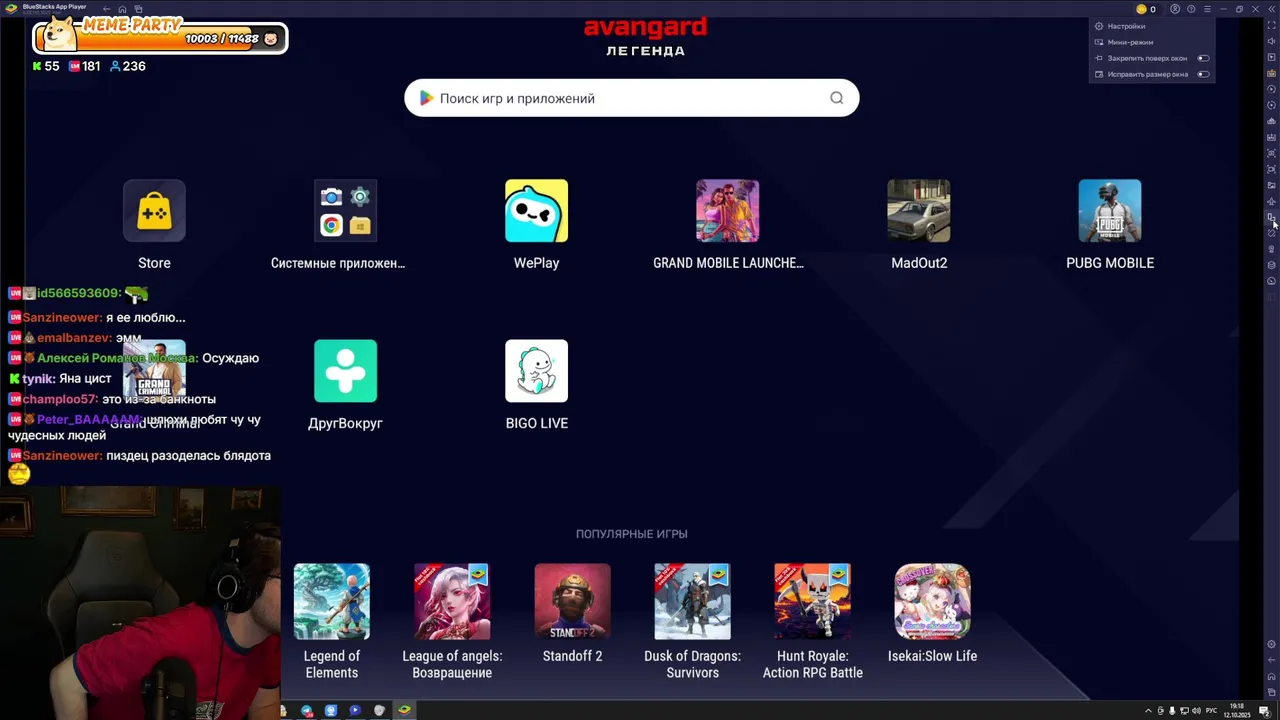Click the volume speaker sidebar icon
The image size is (1280, 720).
[1271, 41]
